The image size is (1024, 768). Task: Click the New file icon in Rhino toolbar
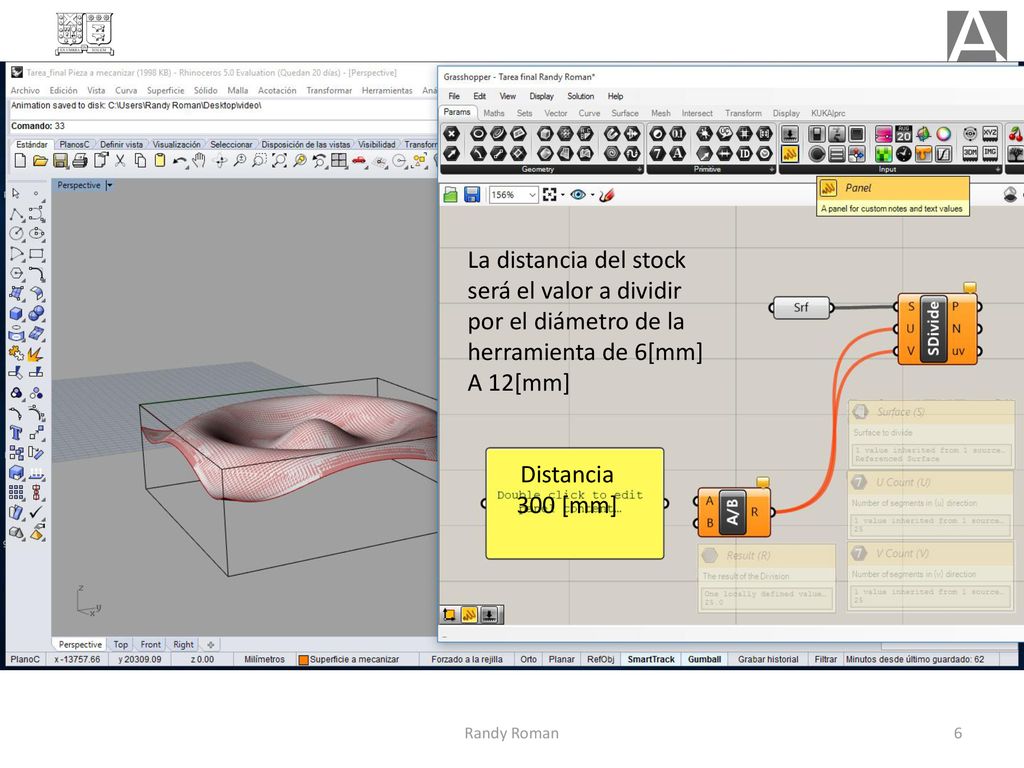pyautogui.click(x=20, y=161)
